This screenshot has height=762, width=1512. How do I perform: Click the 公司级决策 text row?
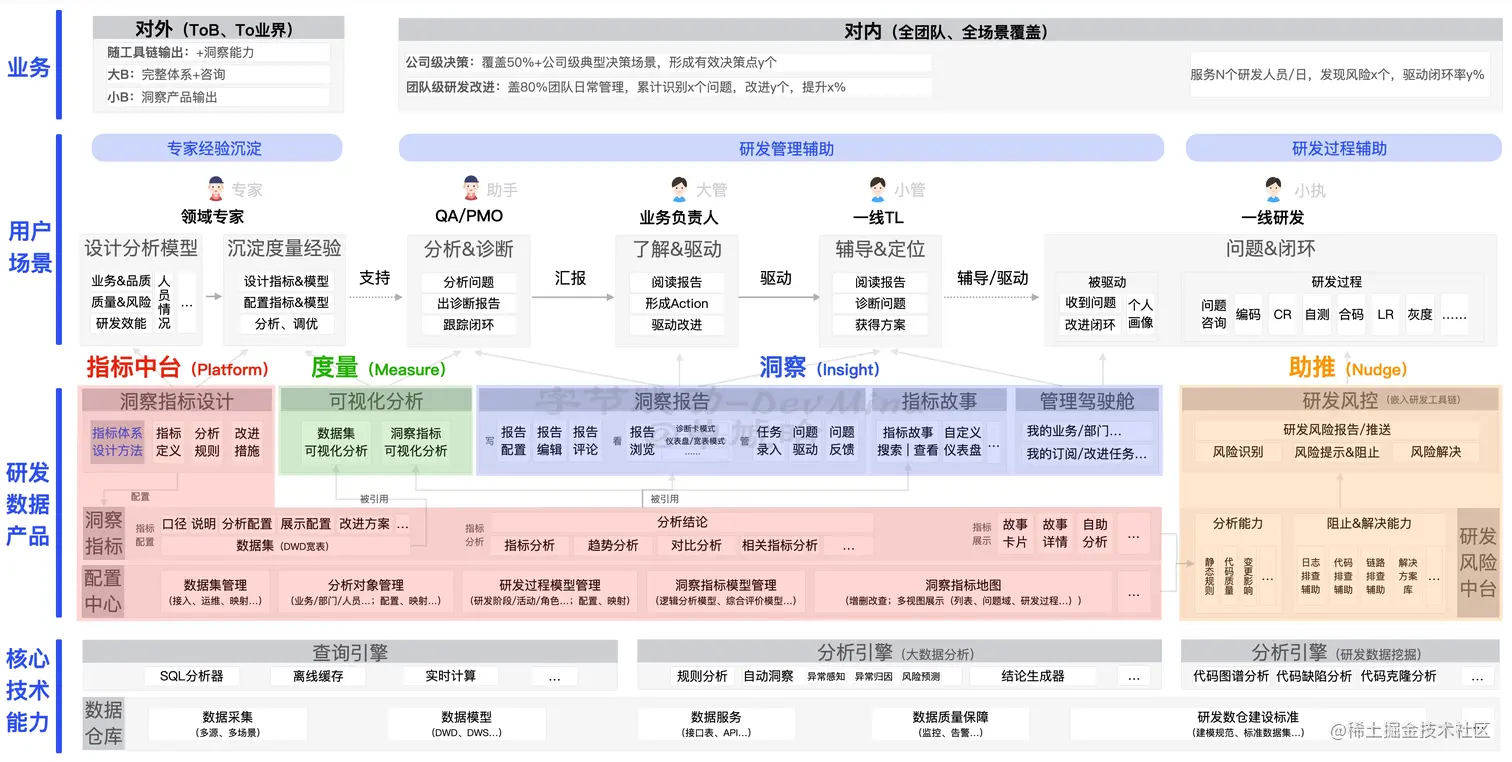click(666, 62)
